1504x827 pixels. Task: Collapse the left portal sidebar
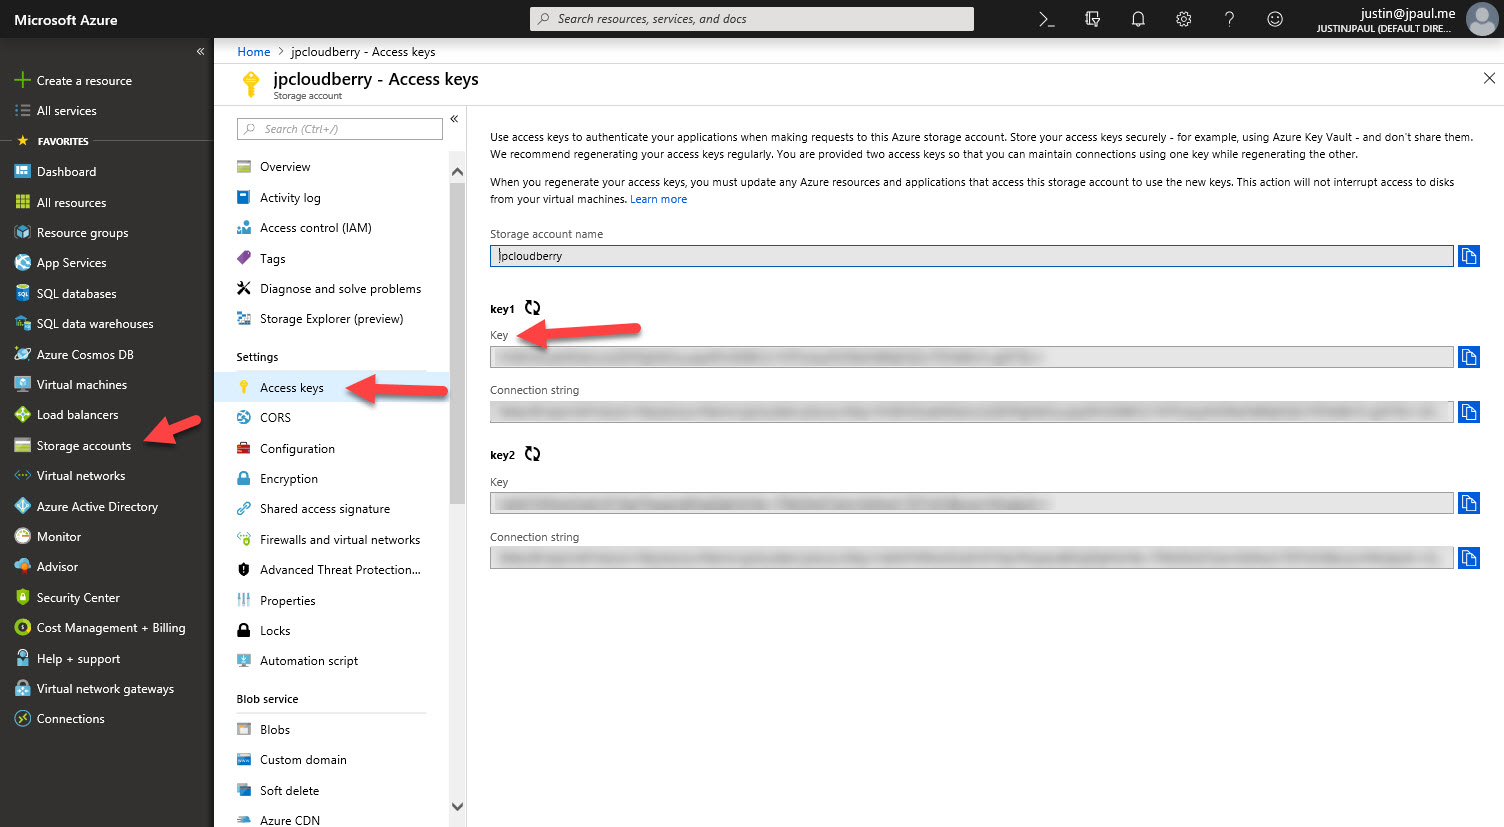[200, 51]
